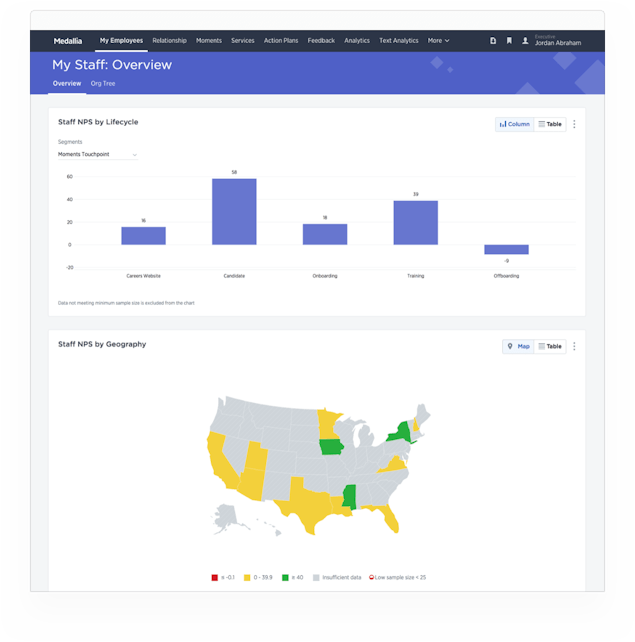
Task: Click the yellow 0 - 39.9 legend swatch
Action: coord(247,577)
